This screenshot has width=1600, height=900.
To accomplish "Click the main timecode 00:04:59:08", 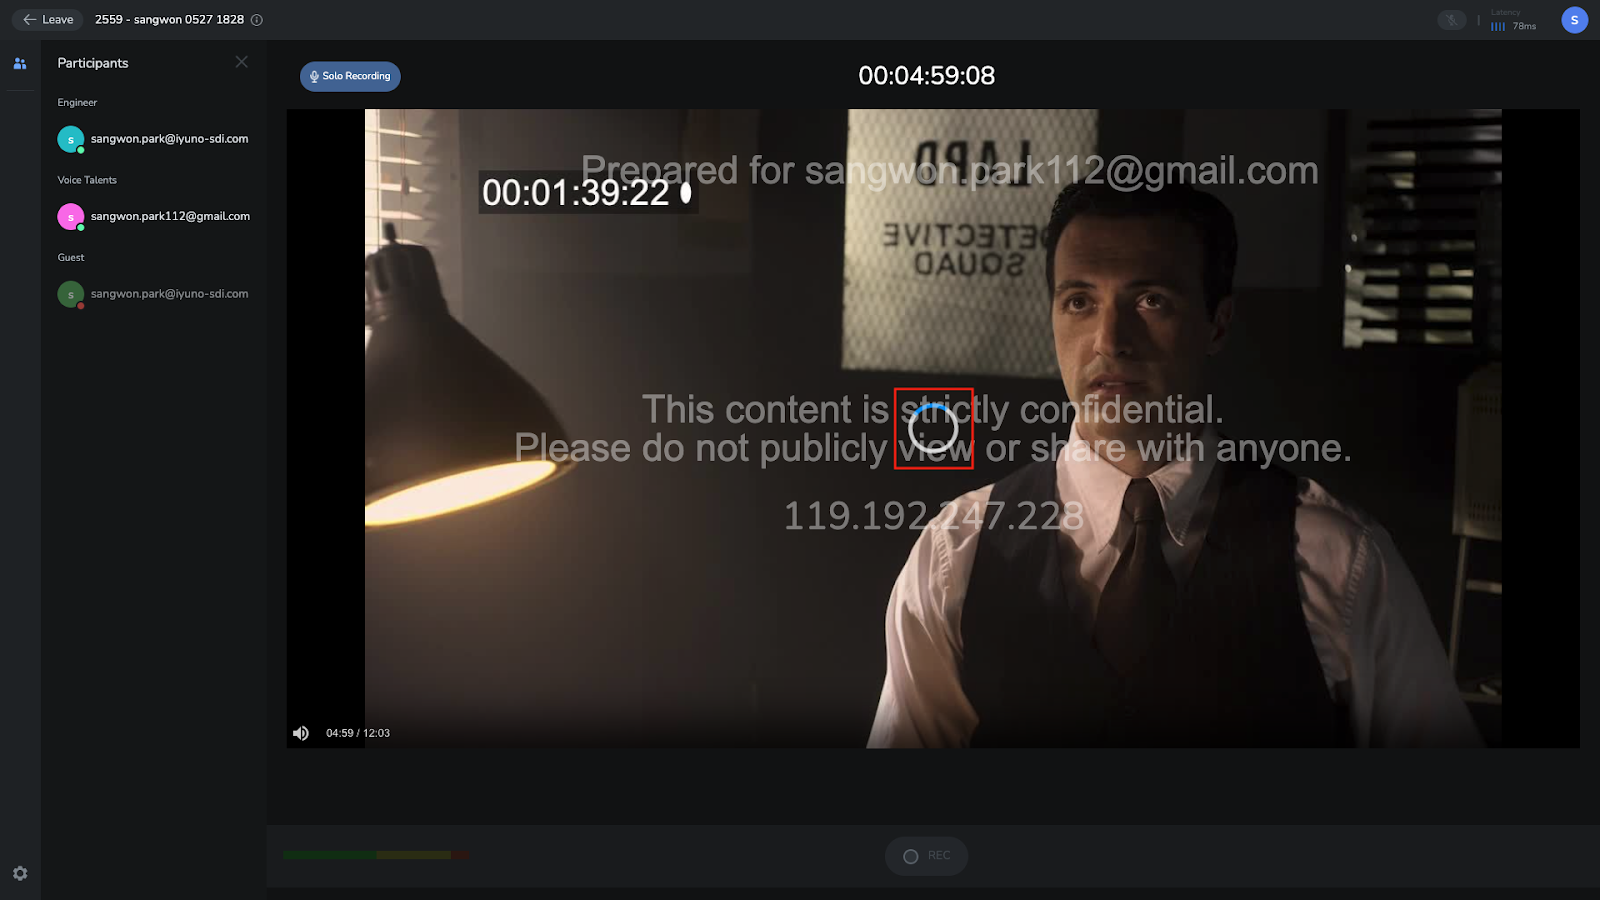I will click(x=927, y=76).
